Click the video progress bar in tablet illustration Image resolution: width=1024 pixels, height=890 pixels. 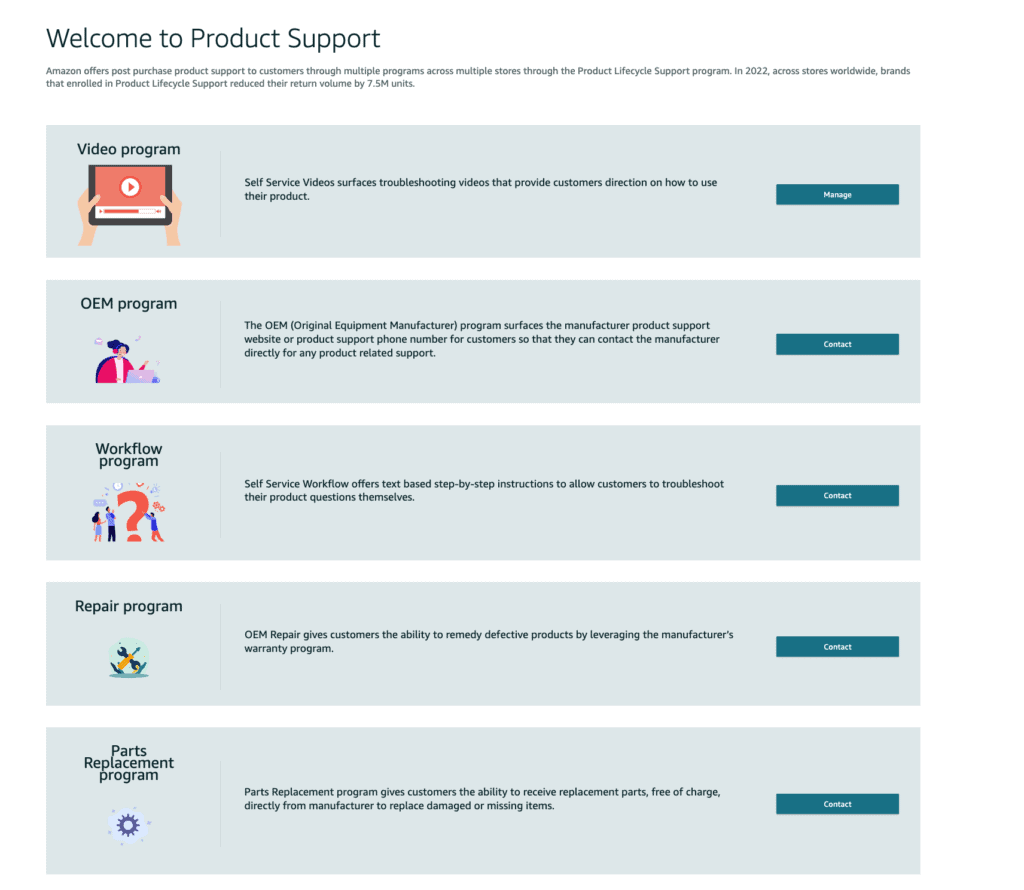pos(129,211)
